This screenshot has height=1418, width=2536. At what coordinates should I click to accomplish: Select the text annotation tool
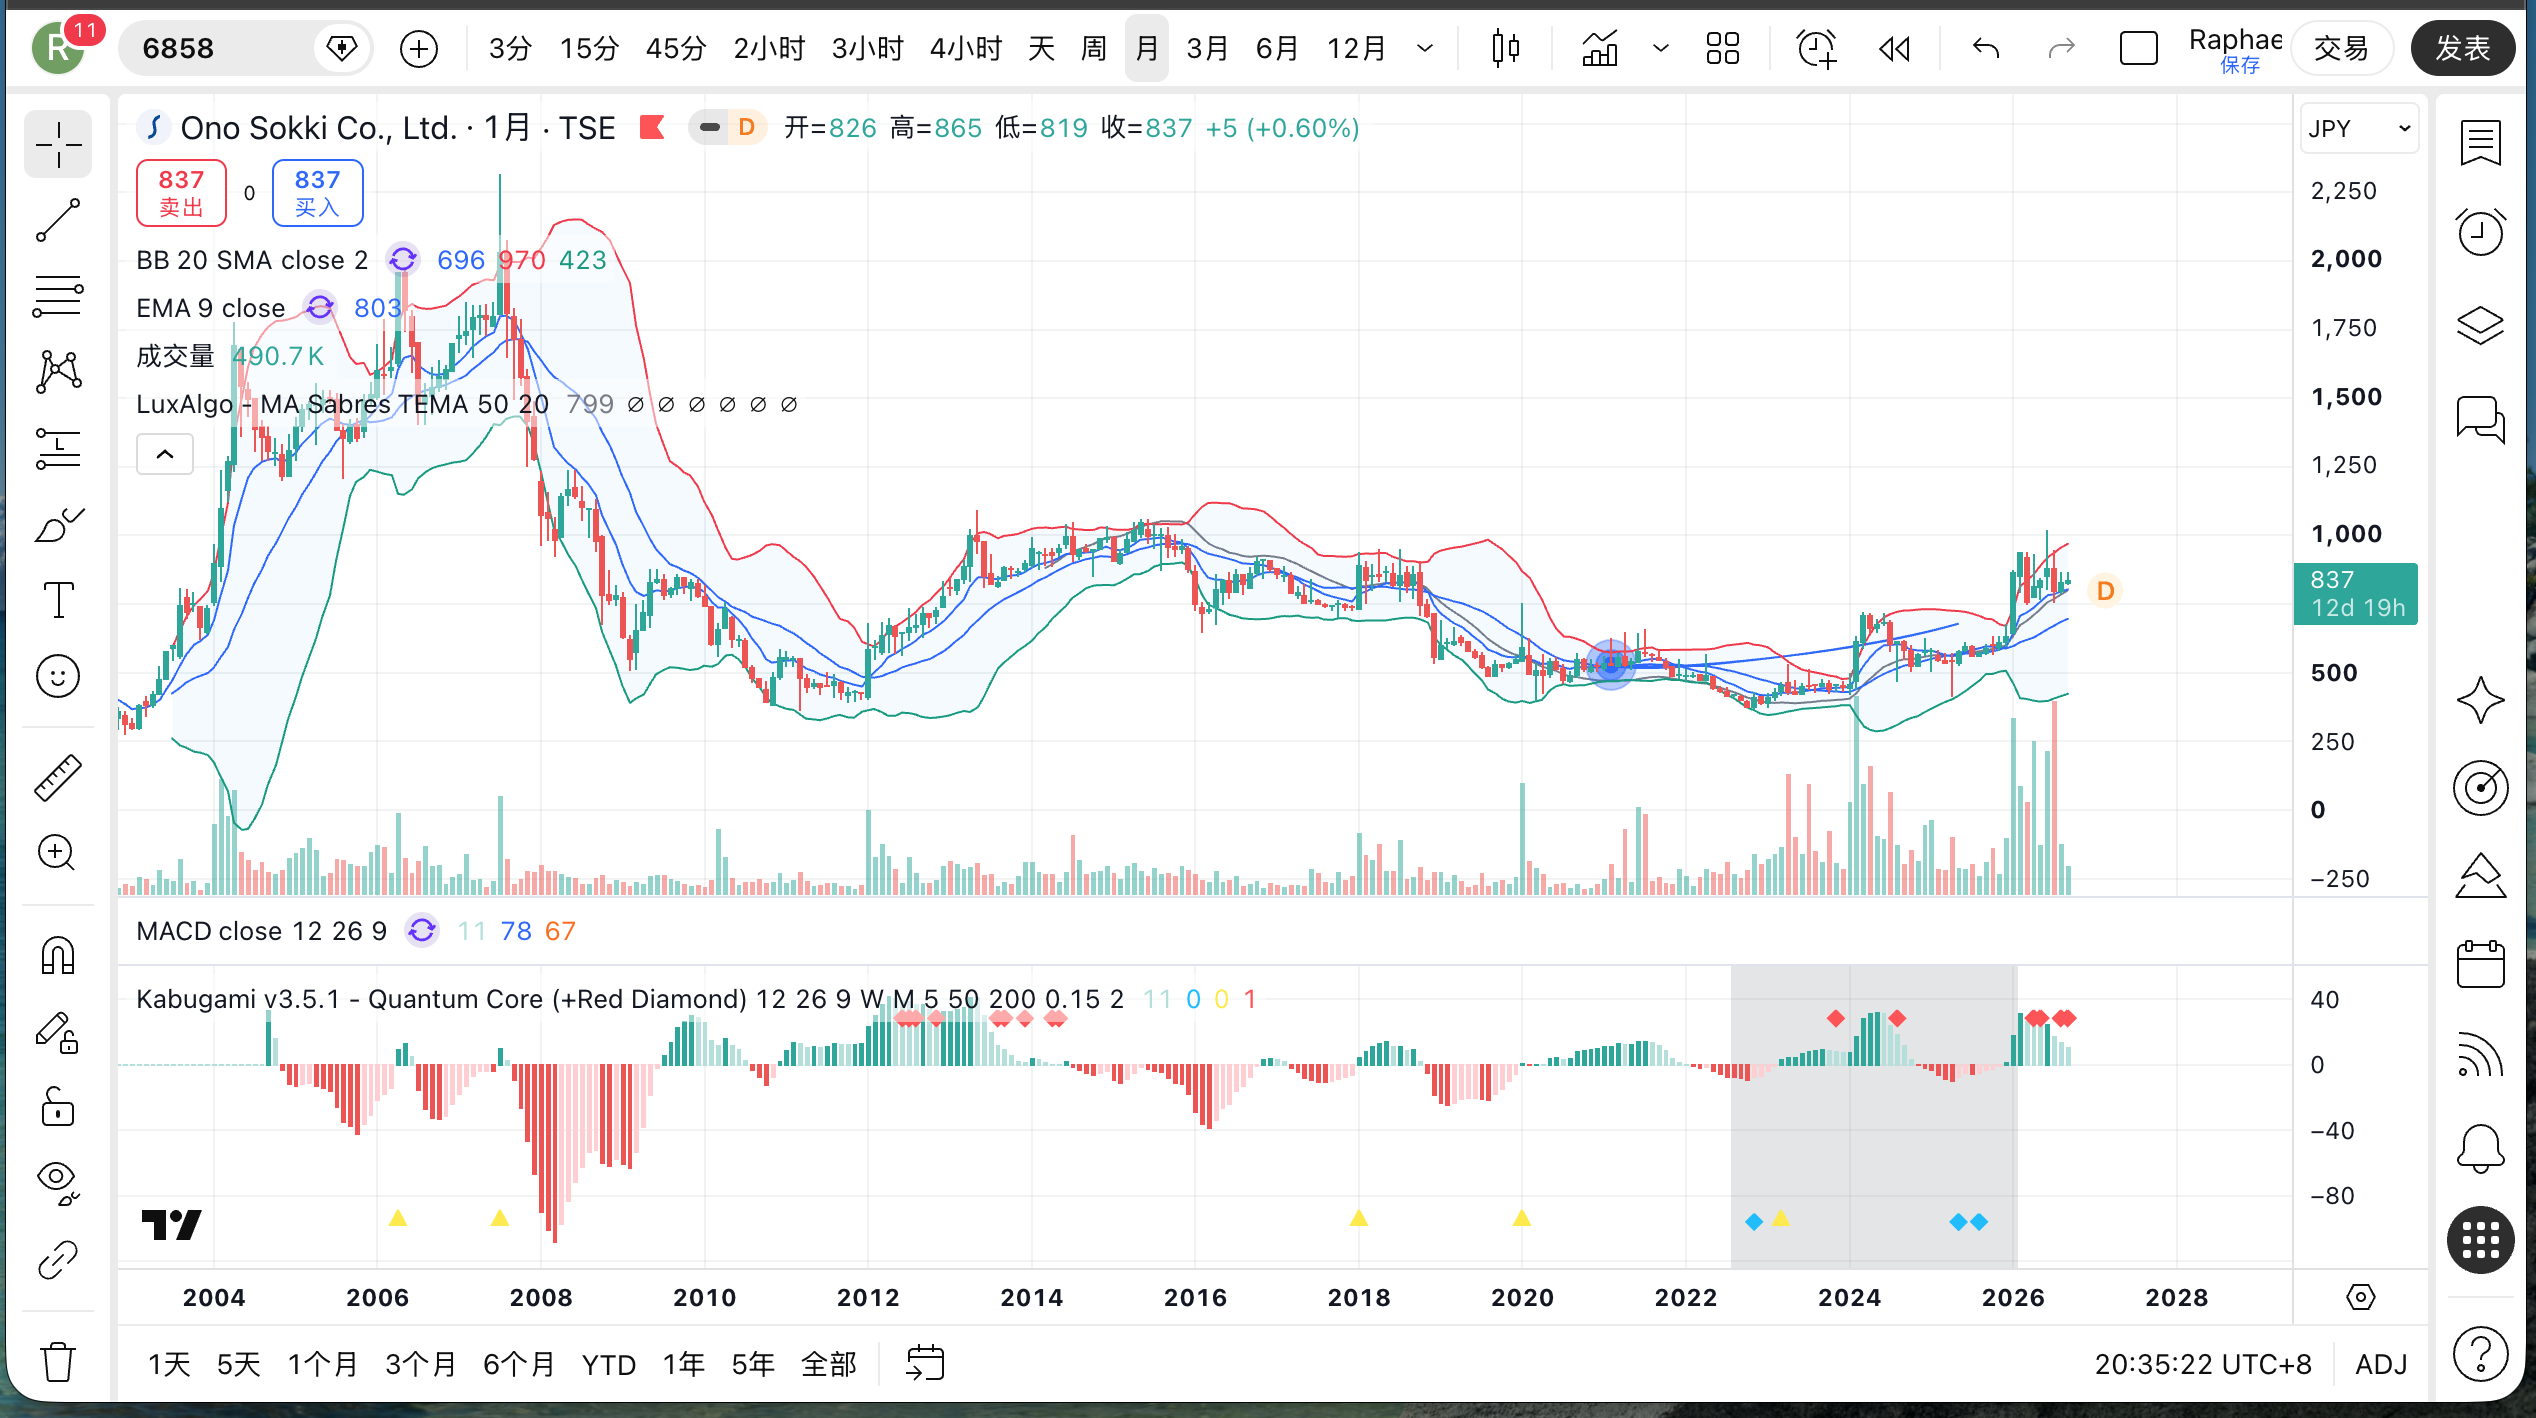point(58,600)
